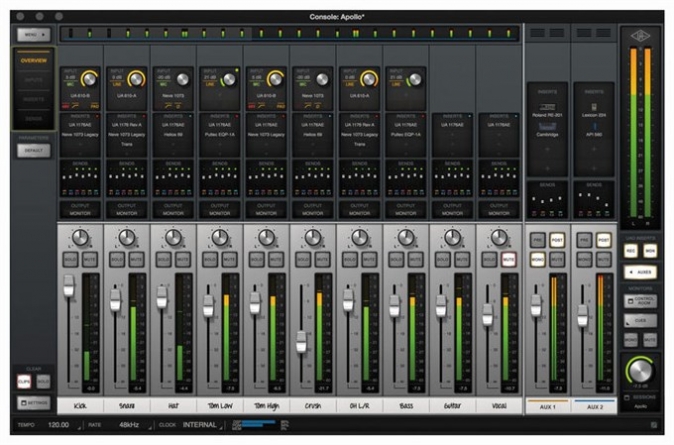674x445 pixels.
Task: Solo the Kick channel
Action: pos(71,260)
